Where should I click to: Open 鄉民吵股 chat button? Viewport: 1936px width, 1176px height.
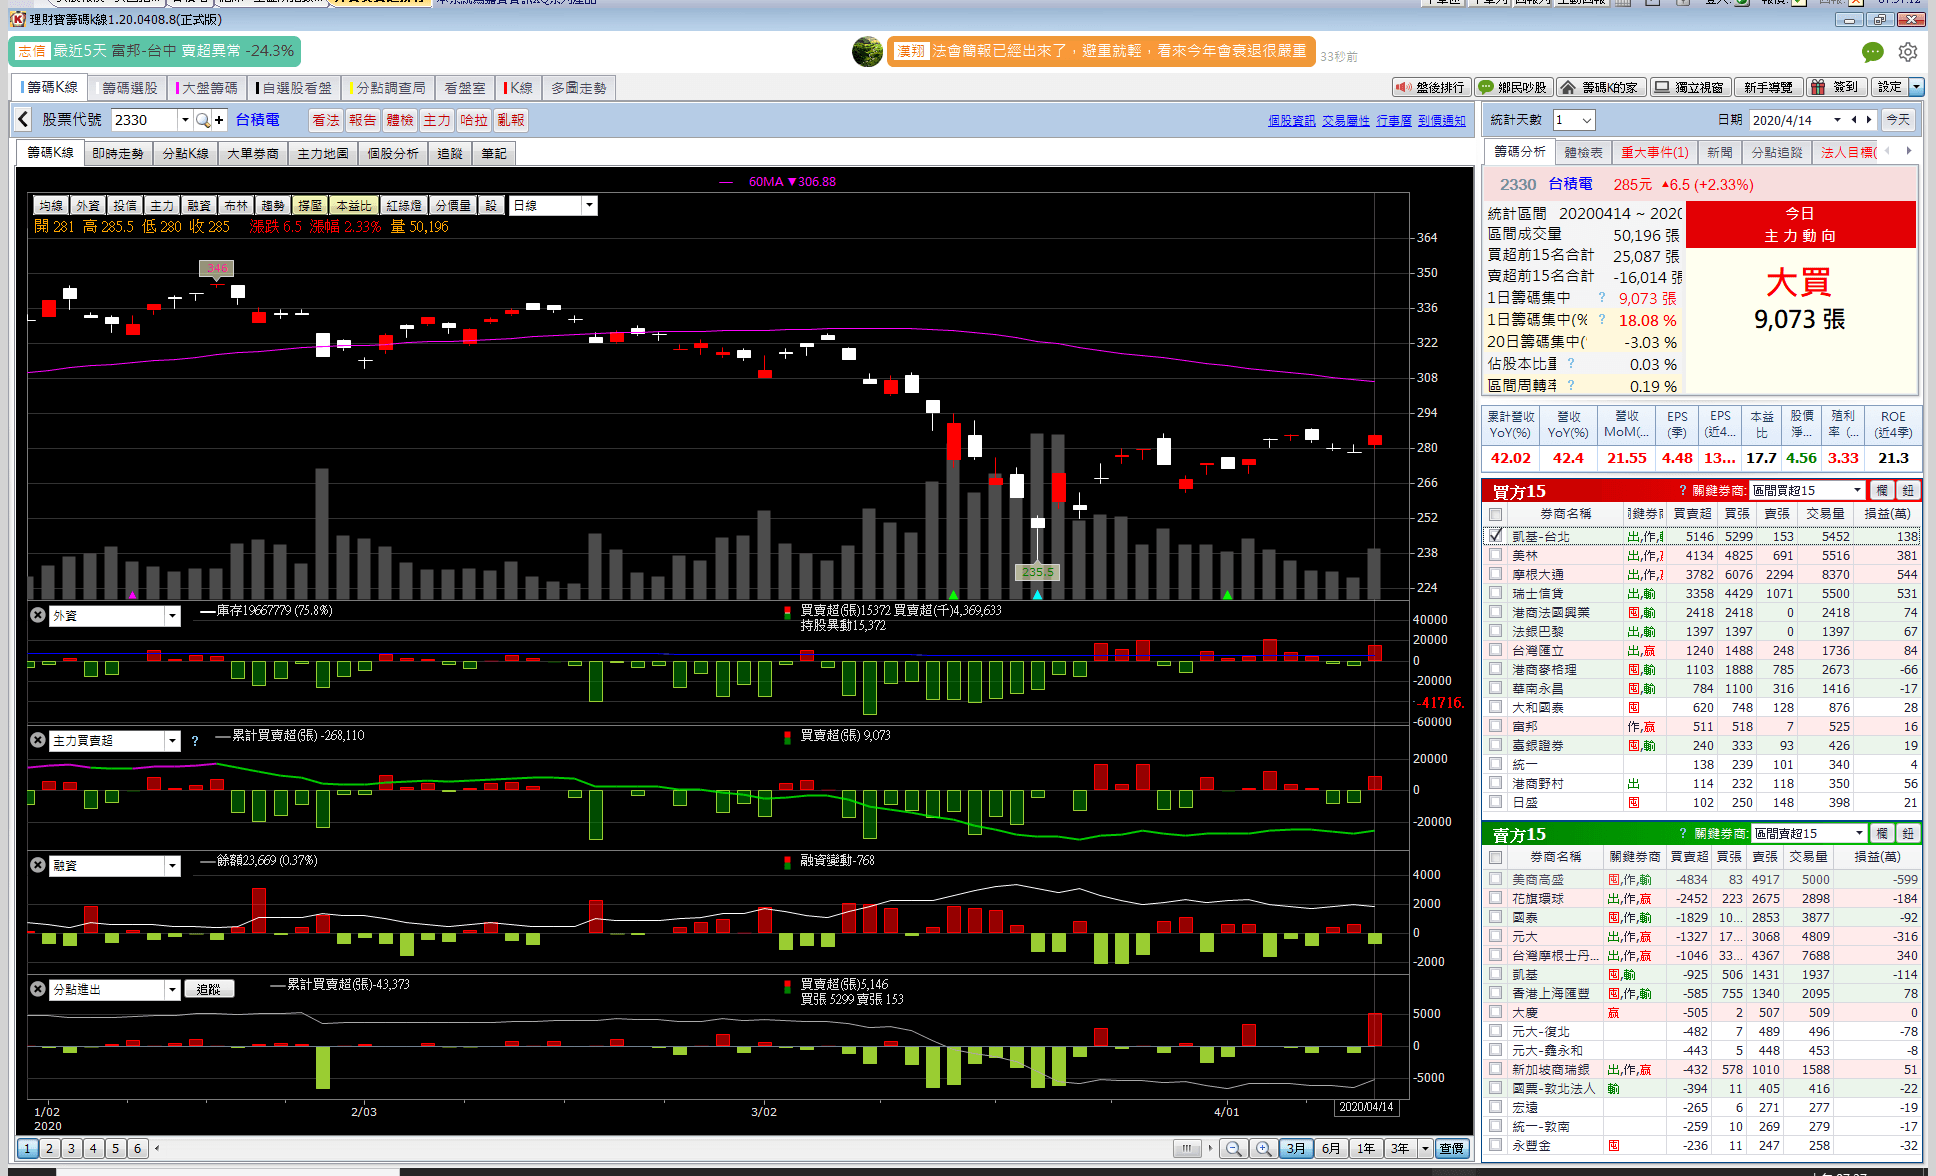[x=1513, y=88]
